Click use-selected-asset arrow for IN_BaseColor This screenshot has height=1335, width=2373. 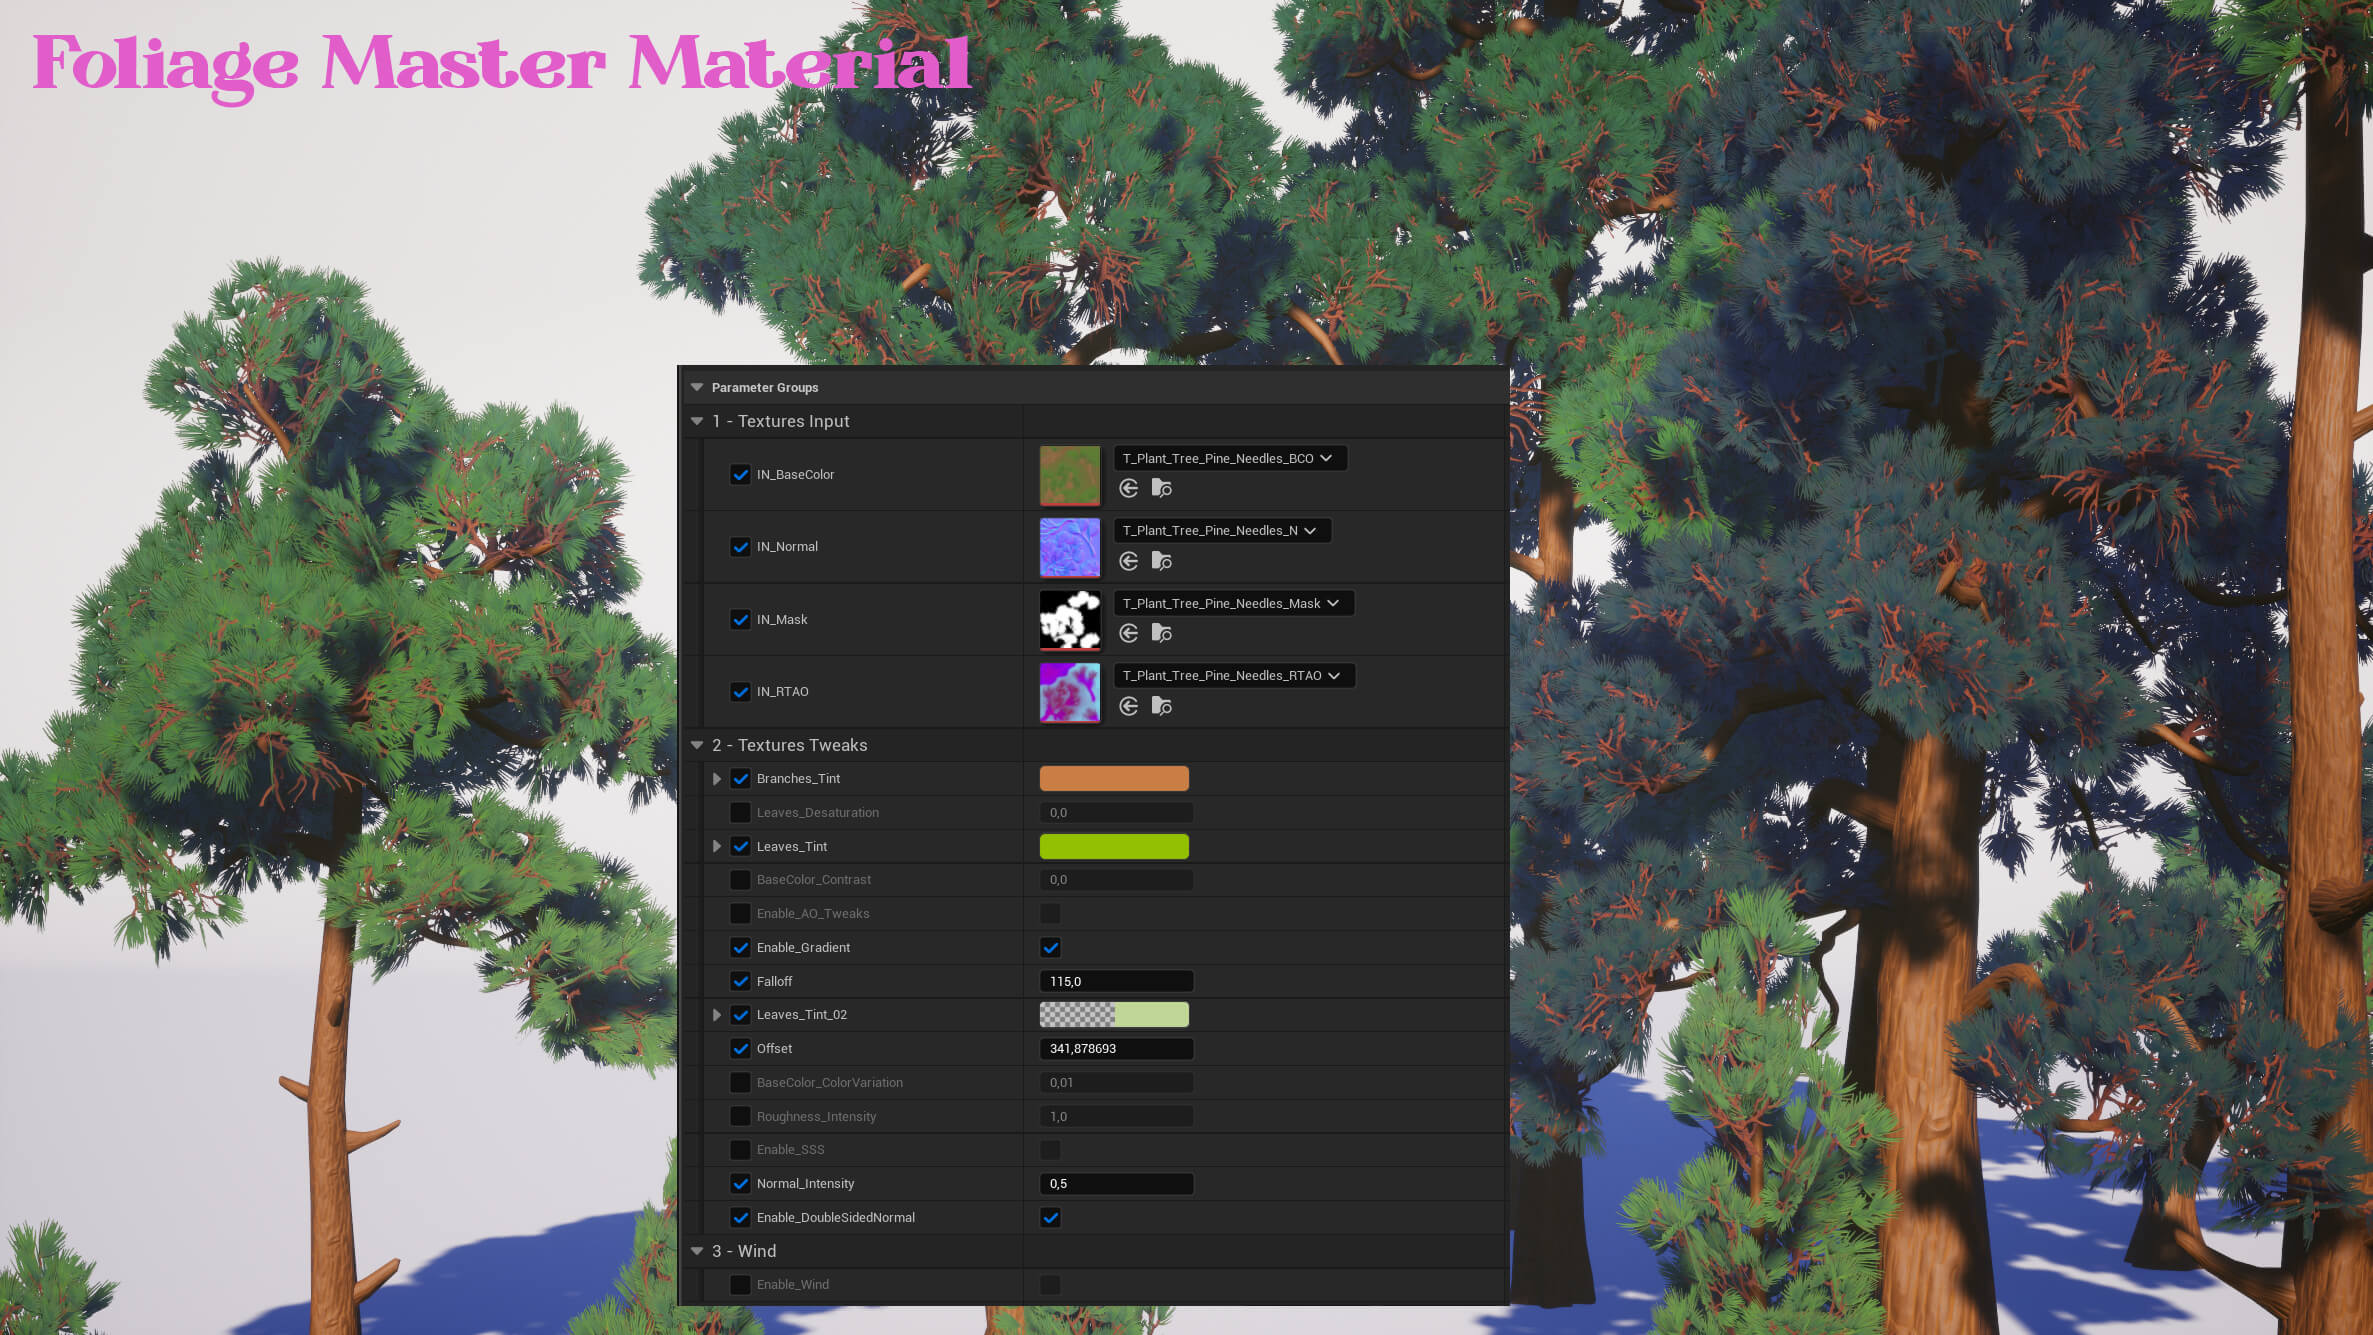(1129, 488)
